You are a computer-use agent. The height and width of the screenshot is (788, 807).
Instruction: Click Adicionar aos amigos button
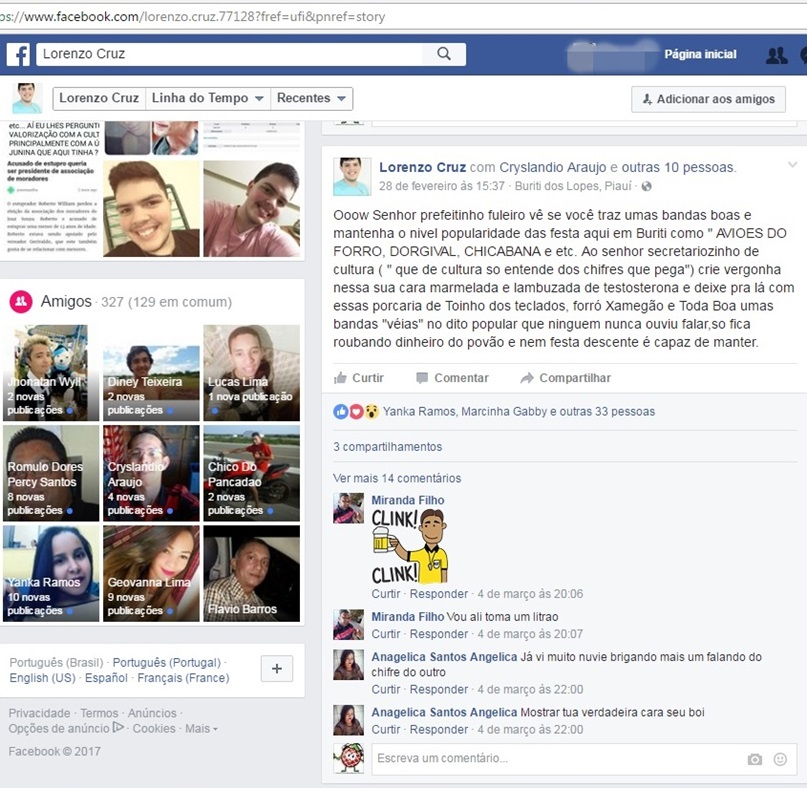pos(708,99)
